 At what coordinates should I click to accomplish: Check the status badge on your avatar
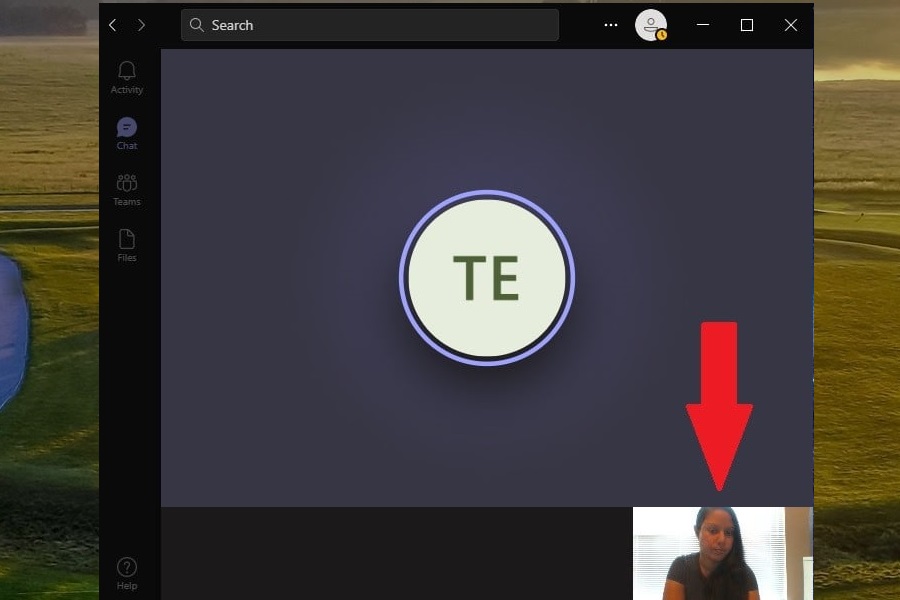click(x=661, y=34)
